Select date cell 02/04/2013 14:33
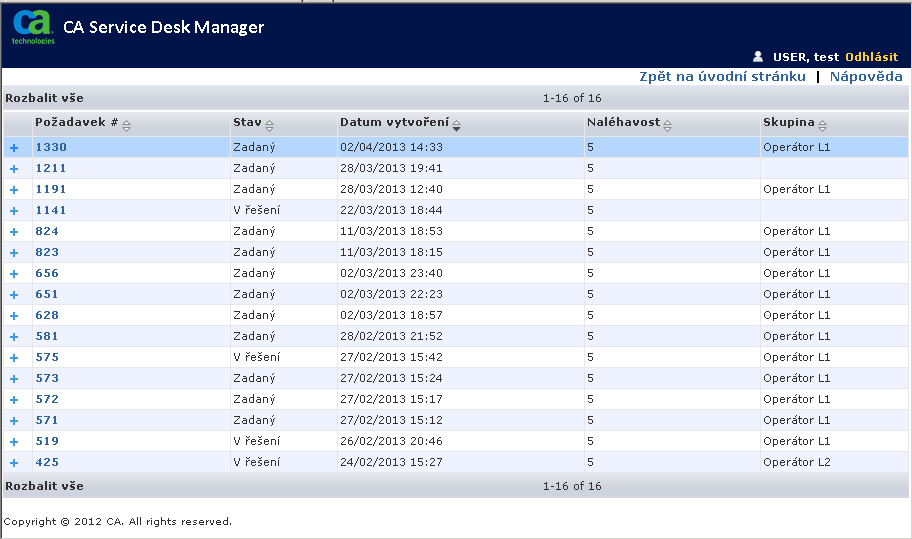This screenshot has width=912, height=539. [391, 147]
